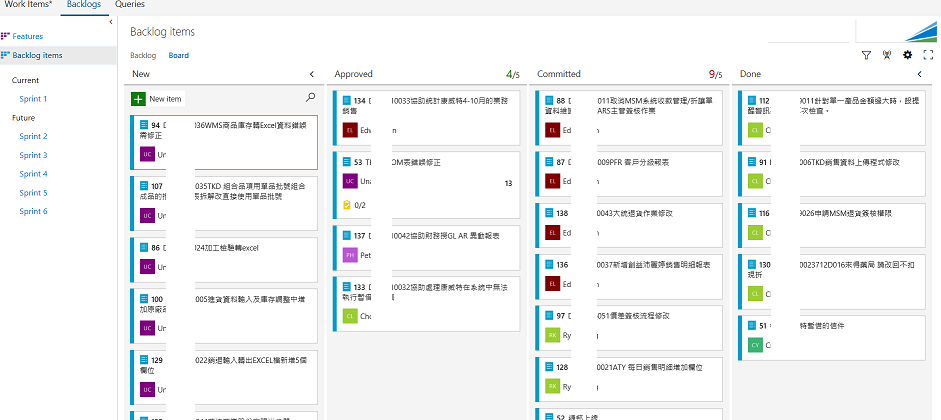Image resolution: width=941 pixels, height=420 pixels.
Task: Select Sprint 3 in sidebar
Action: tap(33, 155)
